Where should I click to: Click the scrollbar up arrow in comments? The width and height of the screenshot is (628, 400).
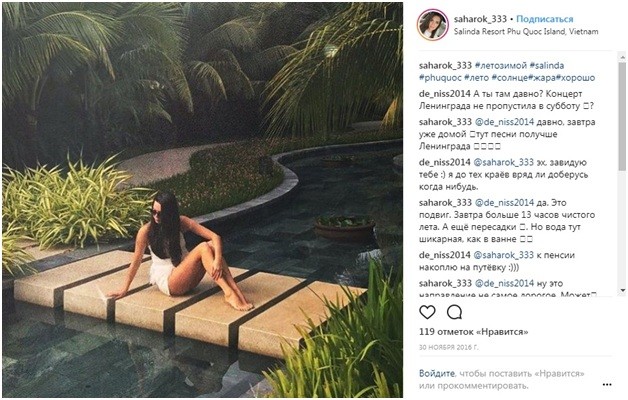[x=622, y=58]
